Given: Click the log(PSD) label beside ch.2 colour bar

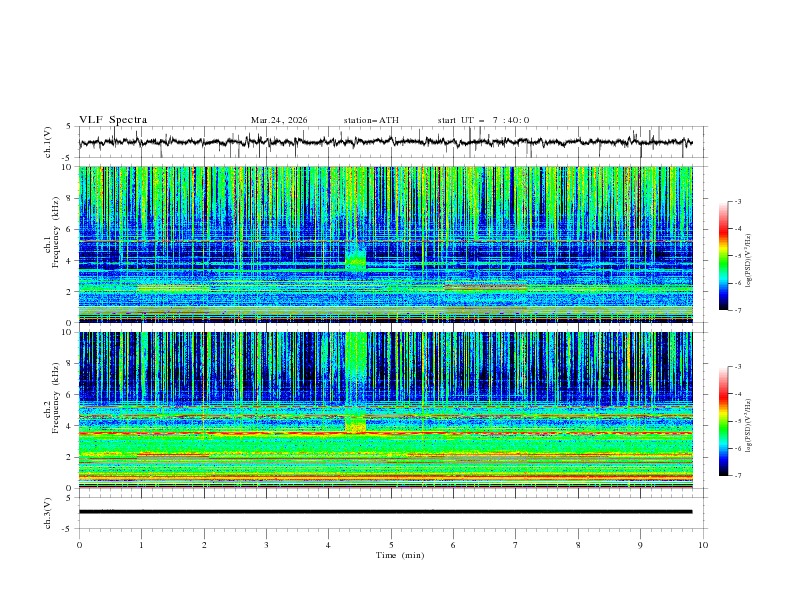Looking at the screenshot, I should click(749, 425).
